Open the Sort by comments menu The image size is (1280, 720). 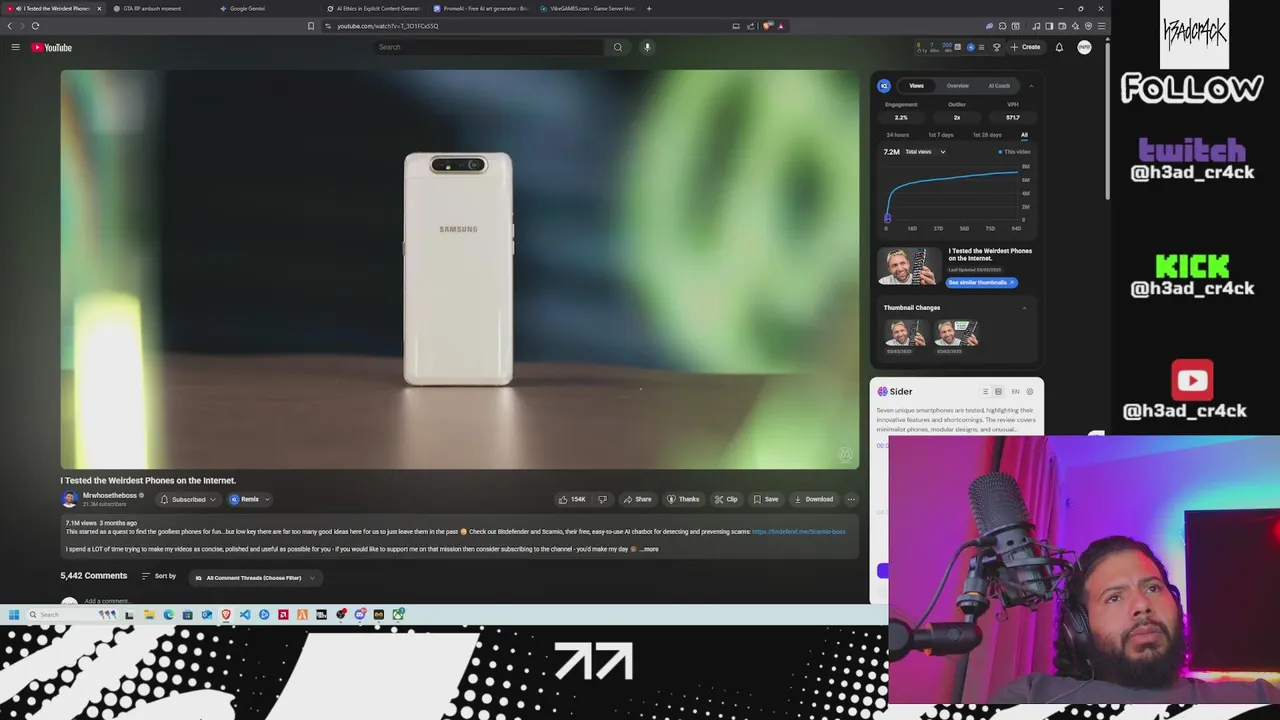[159, 576]
